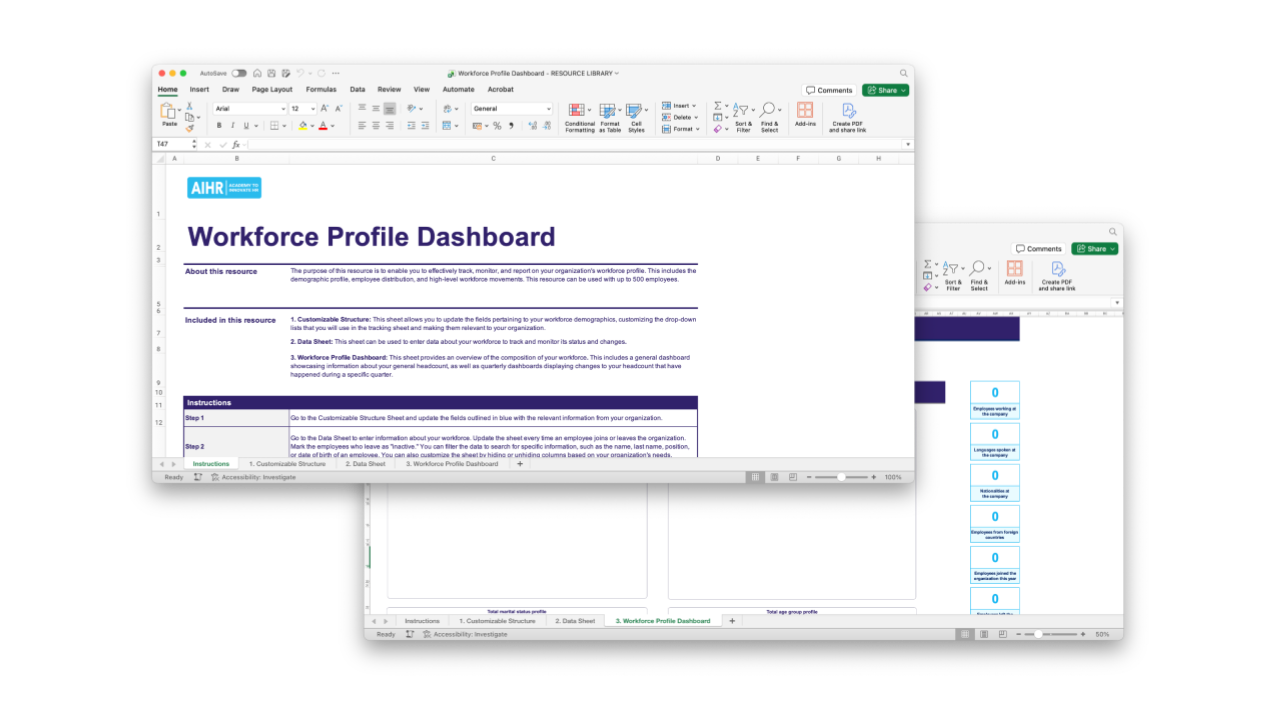The image size is (1280, 720).
Task: Toggle the AutoSave switch
Action: (239, 73)
